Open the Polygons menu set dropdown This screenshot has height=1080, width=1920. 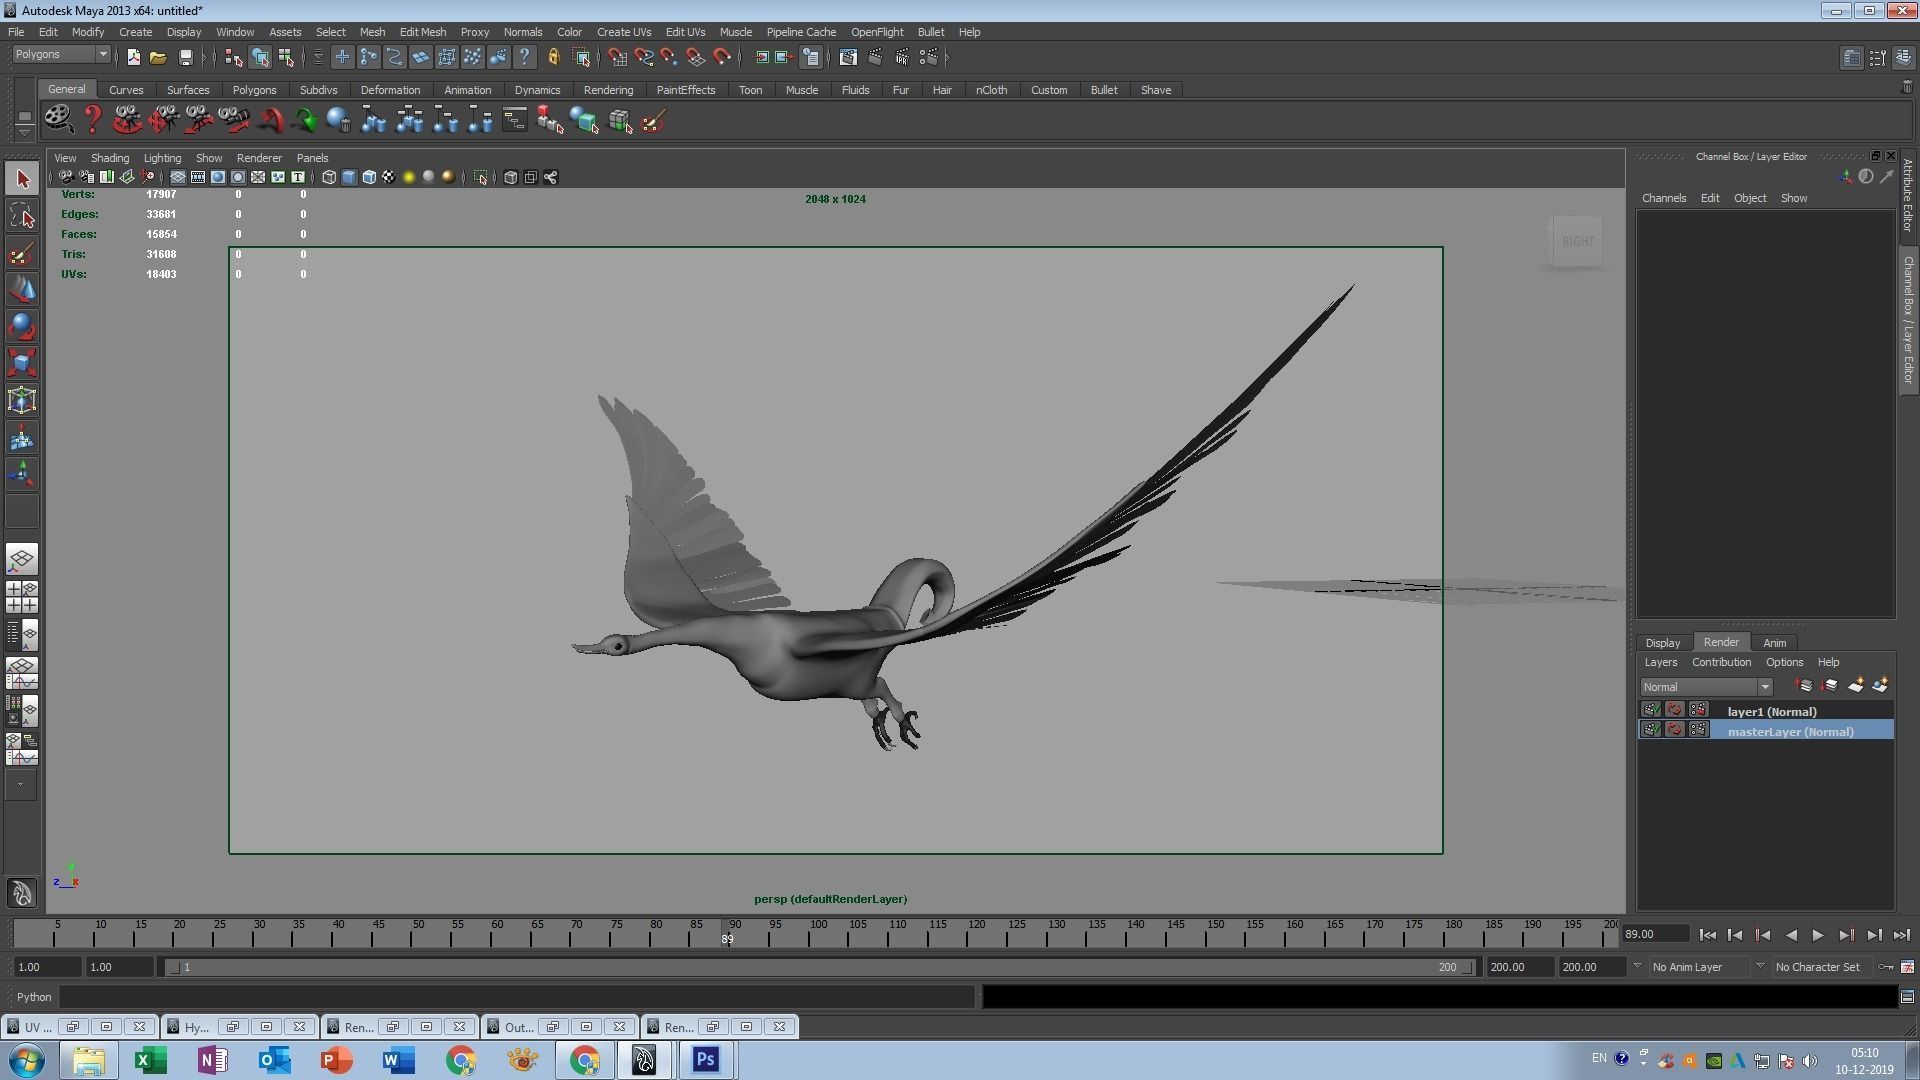(x=60, y=54)
